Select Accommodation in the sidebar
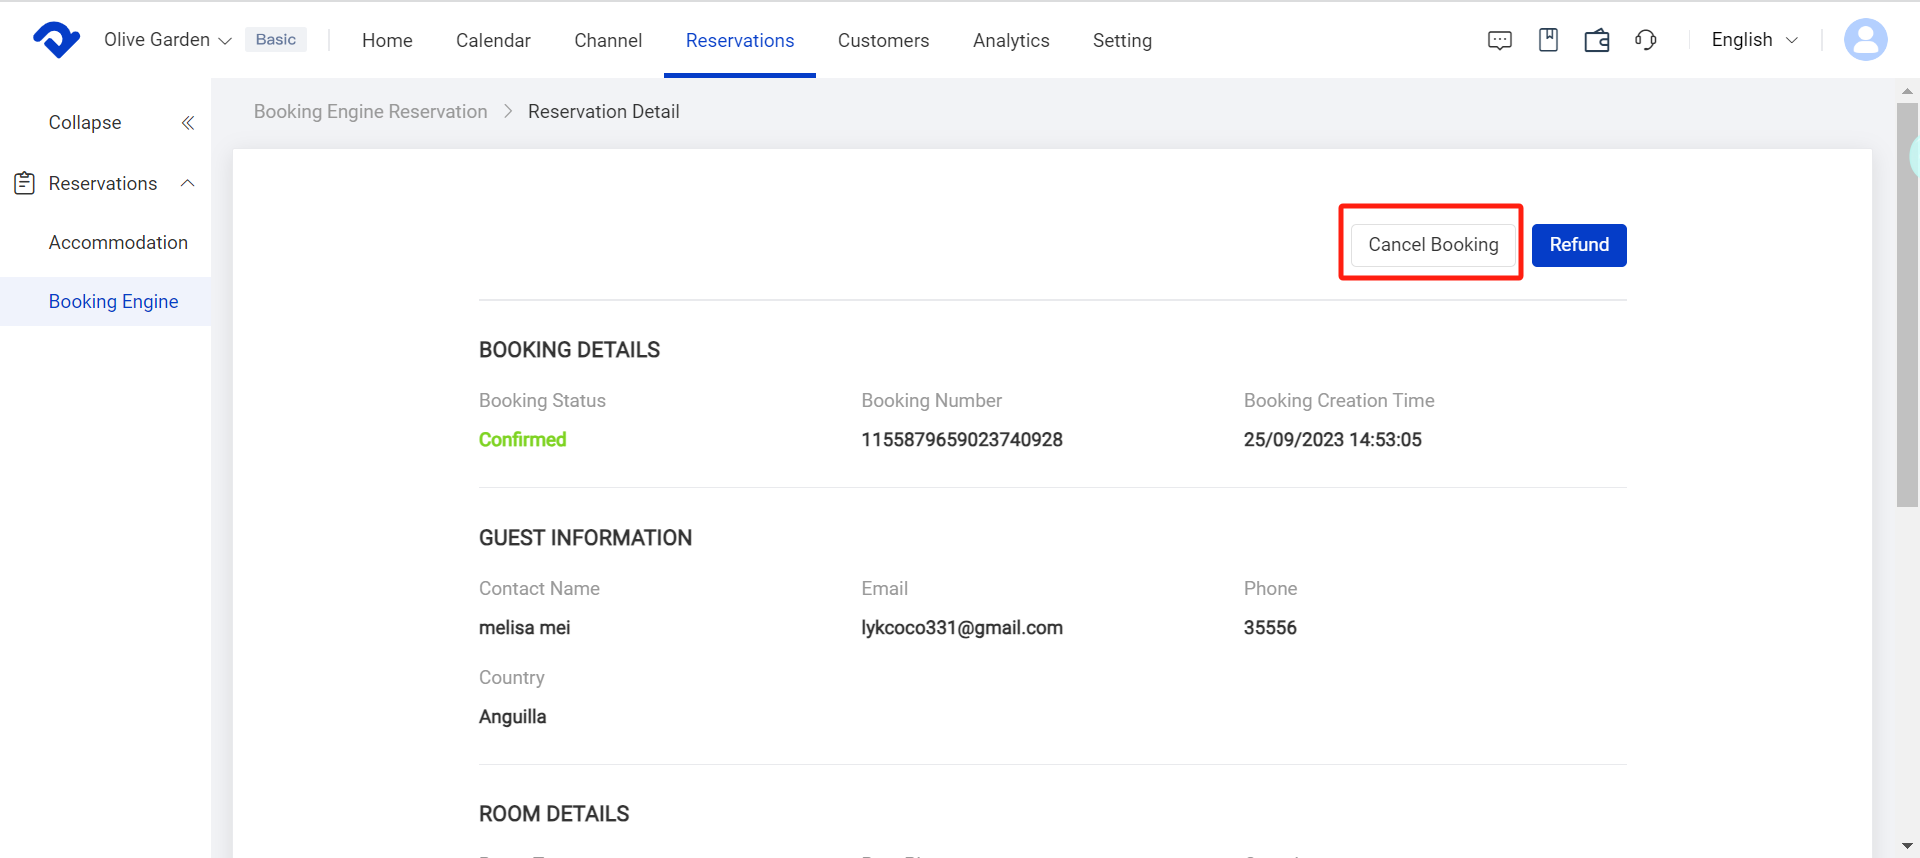This screenshot has height=858, width=1920. 118,243
